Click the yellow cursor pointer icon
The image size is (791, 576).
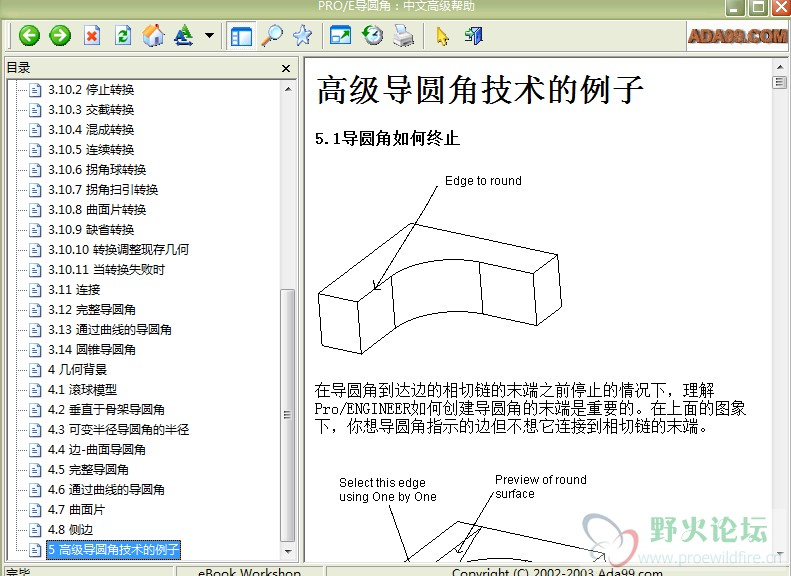click(x=442, y=36)
